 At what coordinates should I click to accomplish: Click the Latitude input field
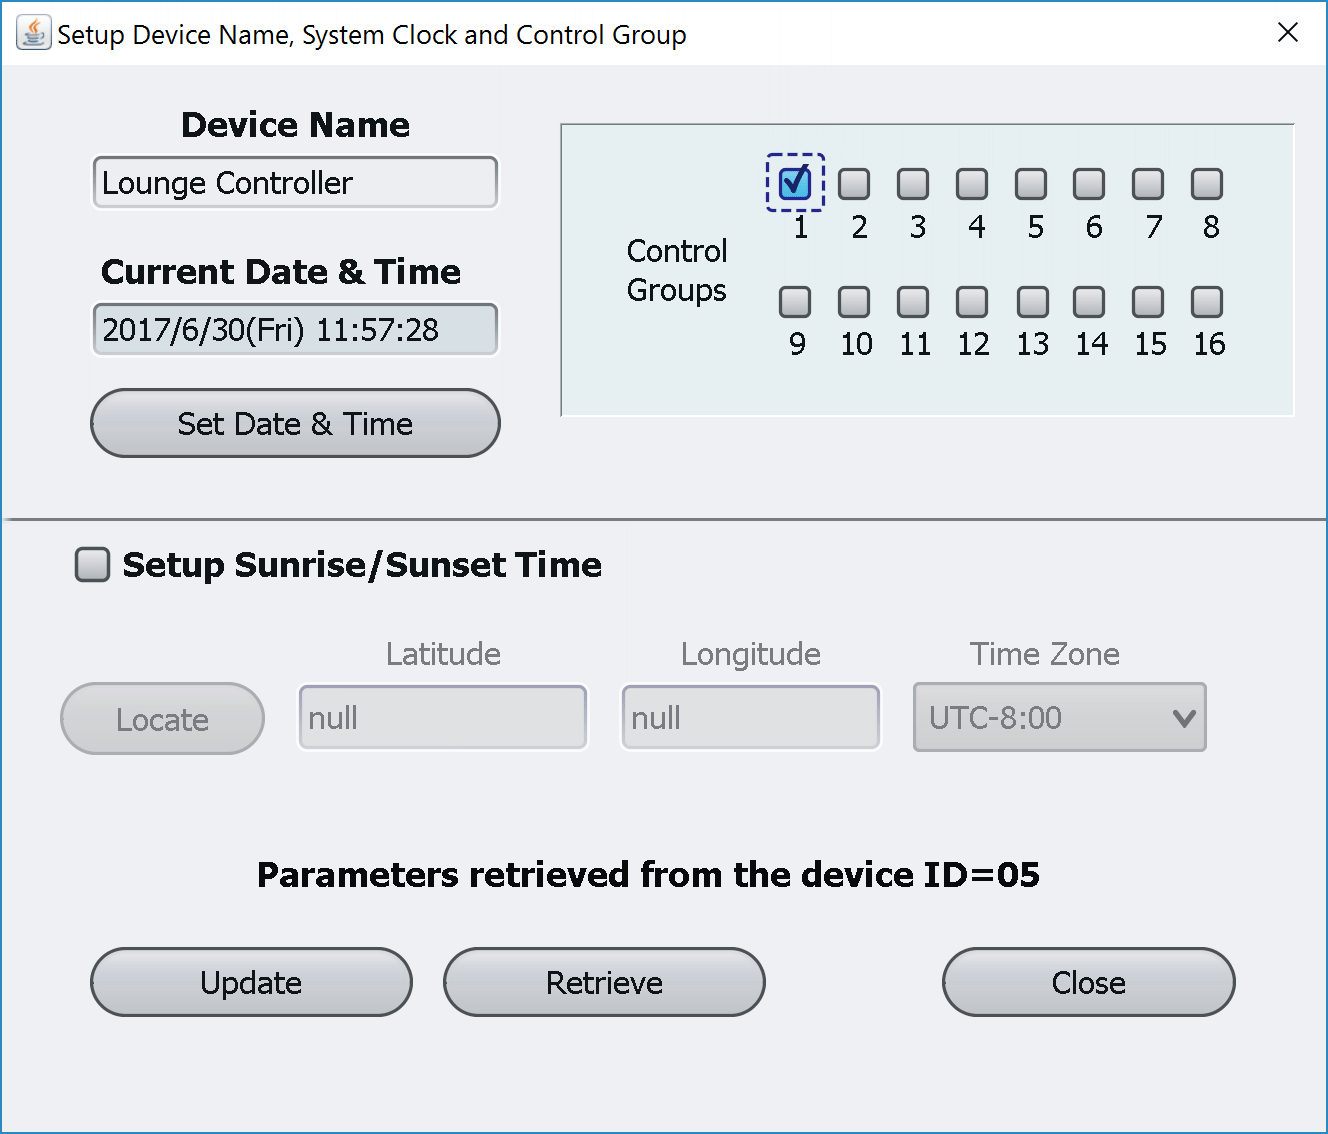(x=443, y=717)
